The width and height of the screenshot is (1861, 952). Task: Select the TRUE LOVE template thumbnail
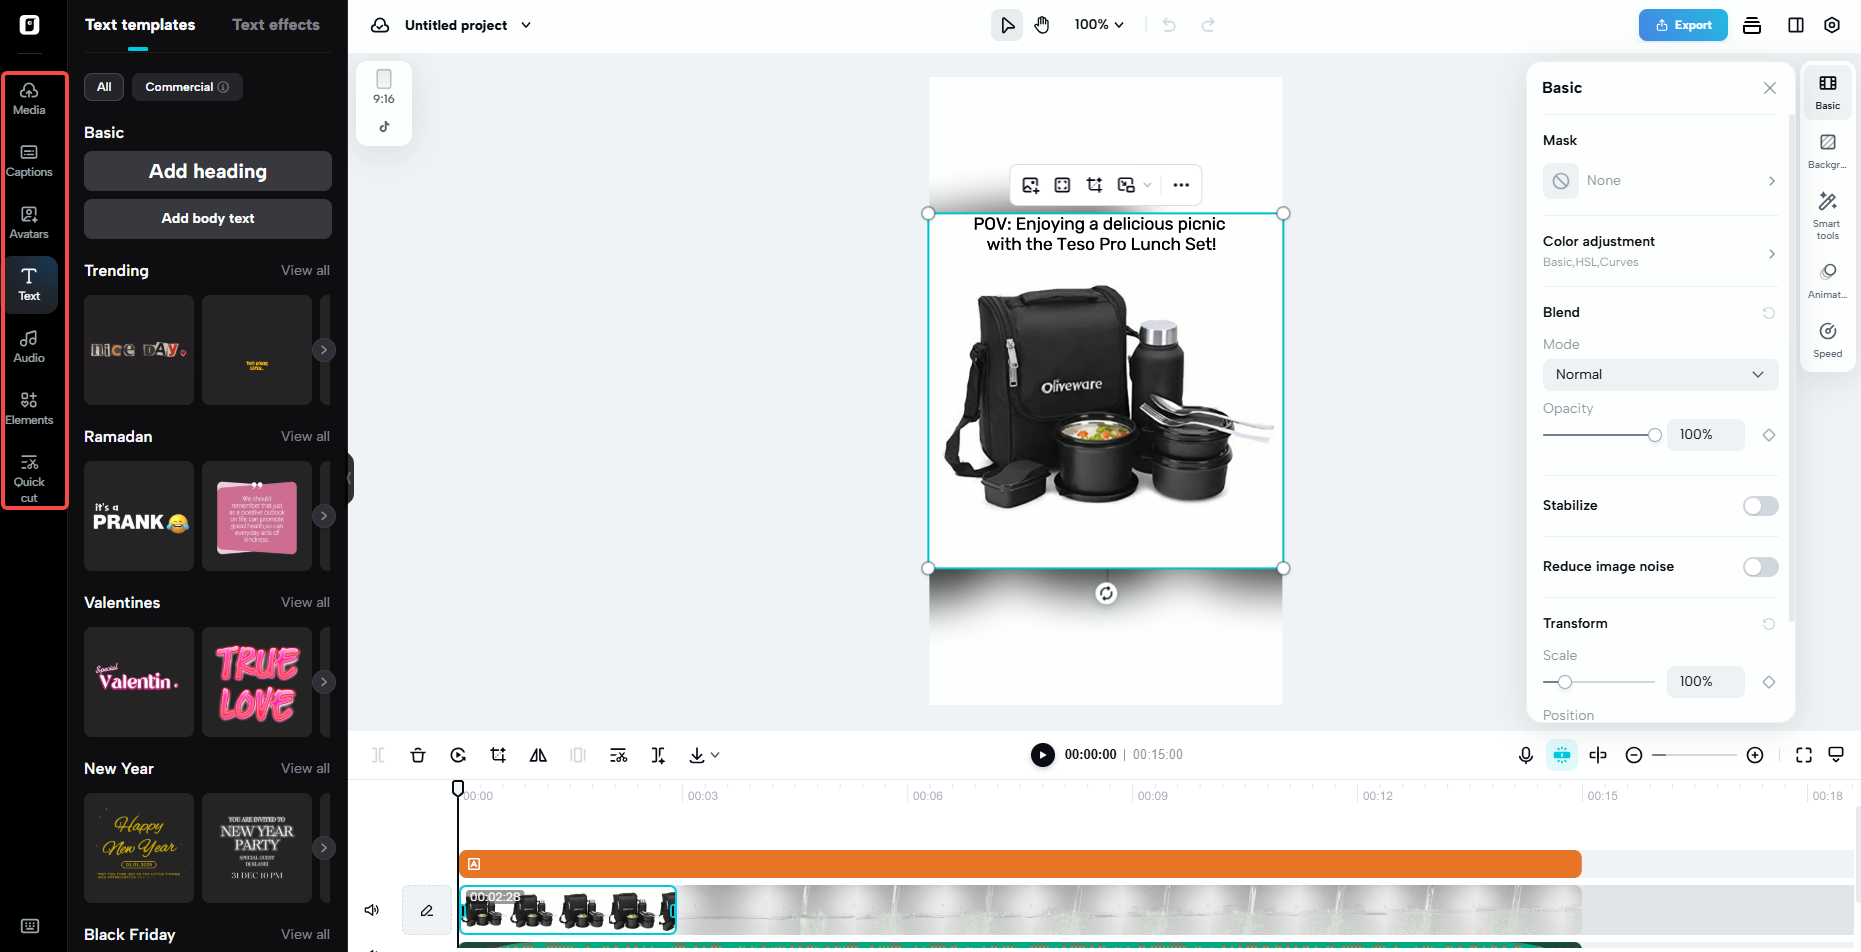tap(257, 682)
